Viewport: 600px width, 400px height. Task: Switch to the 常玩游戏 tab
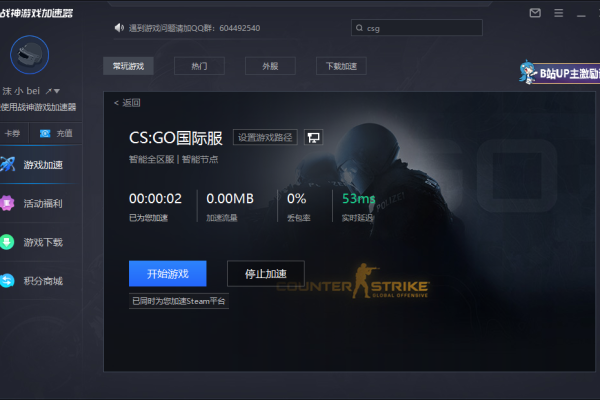tap(128, 66)
